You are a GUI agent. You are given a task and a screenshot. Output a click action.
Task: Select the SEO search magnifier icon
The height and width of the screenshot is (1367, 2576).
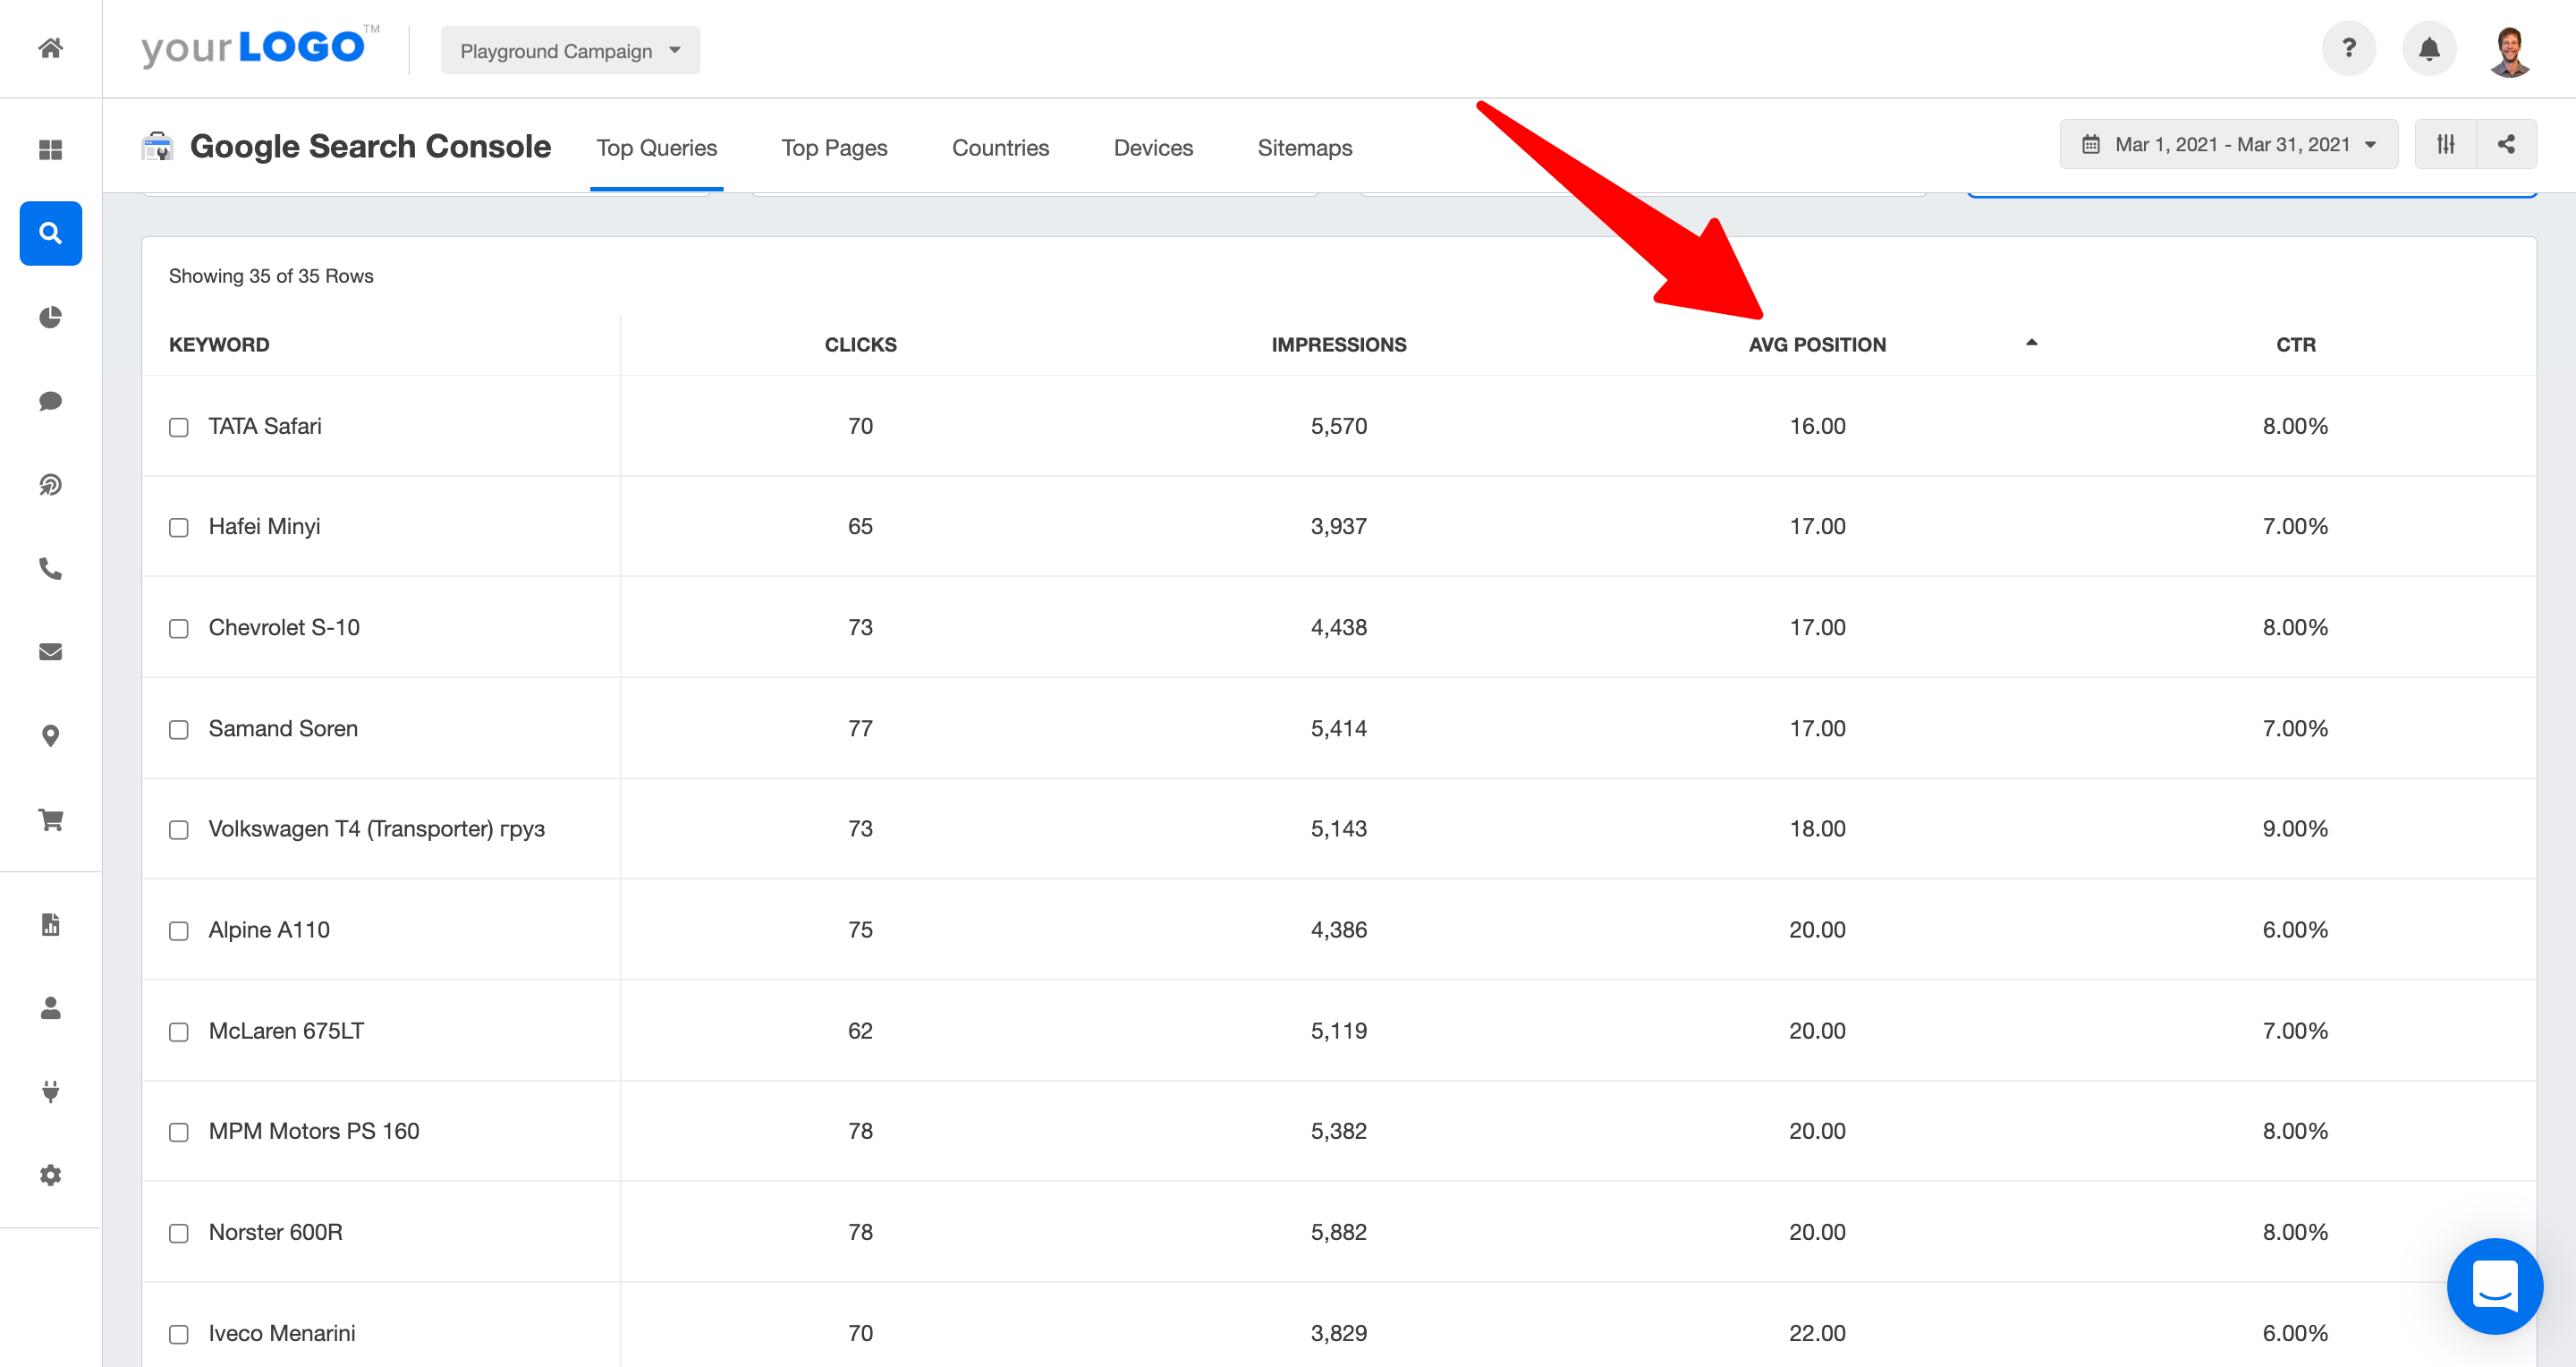click(51, 233)
